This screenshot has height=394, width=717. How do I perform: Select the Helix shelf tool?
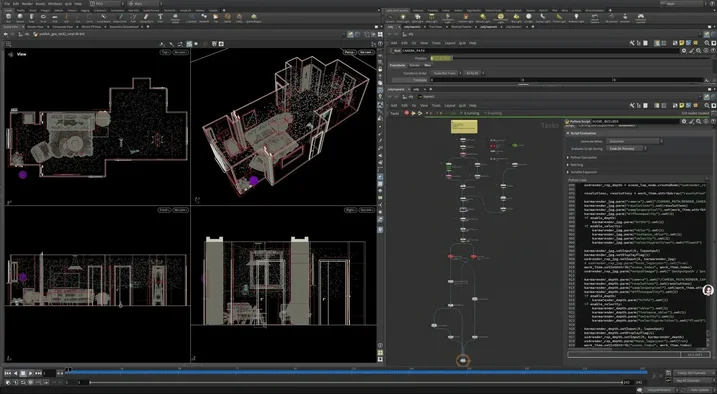tap(239, 18)
